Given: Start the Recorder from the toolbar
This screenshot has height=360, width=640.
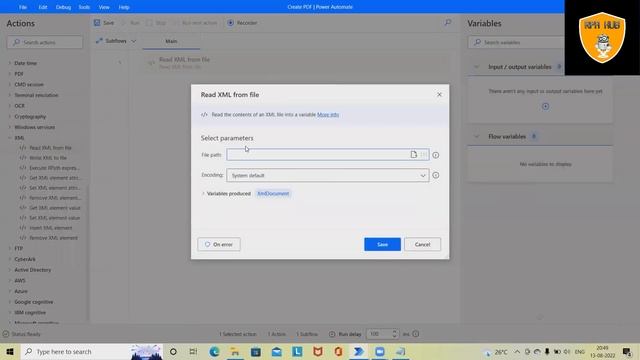Looking at the screenshot, I should click(x=242, y=23).
